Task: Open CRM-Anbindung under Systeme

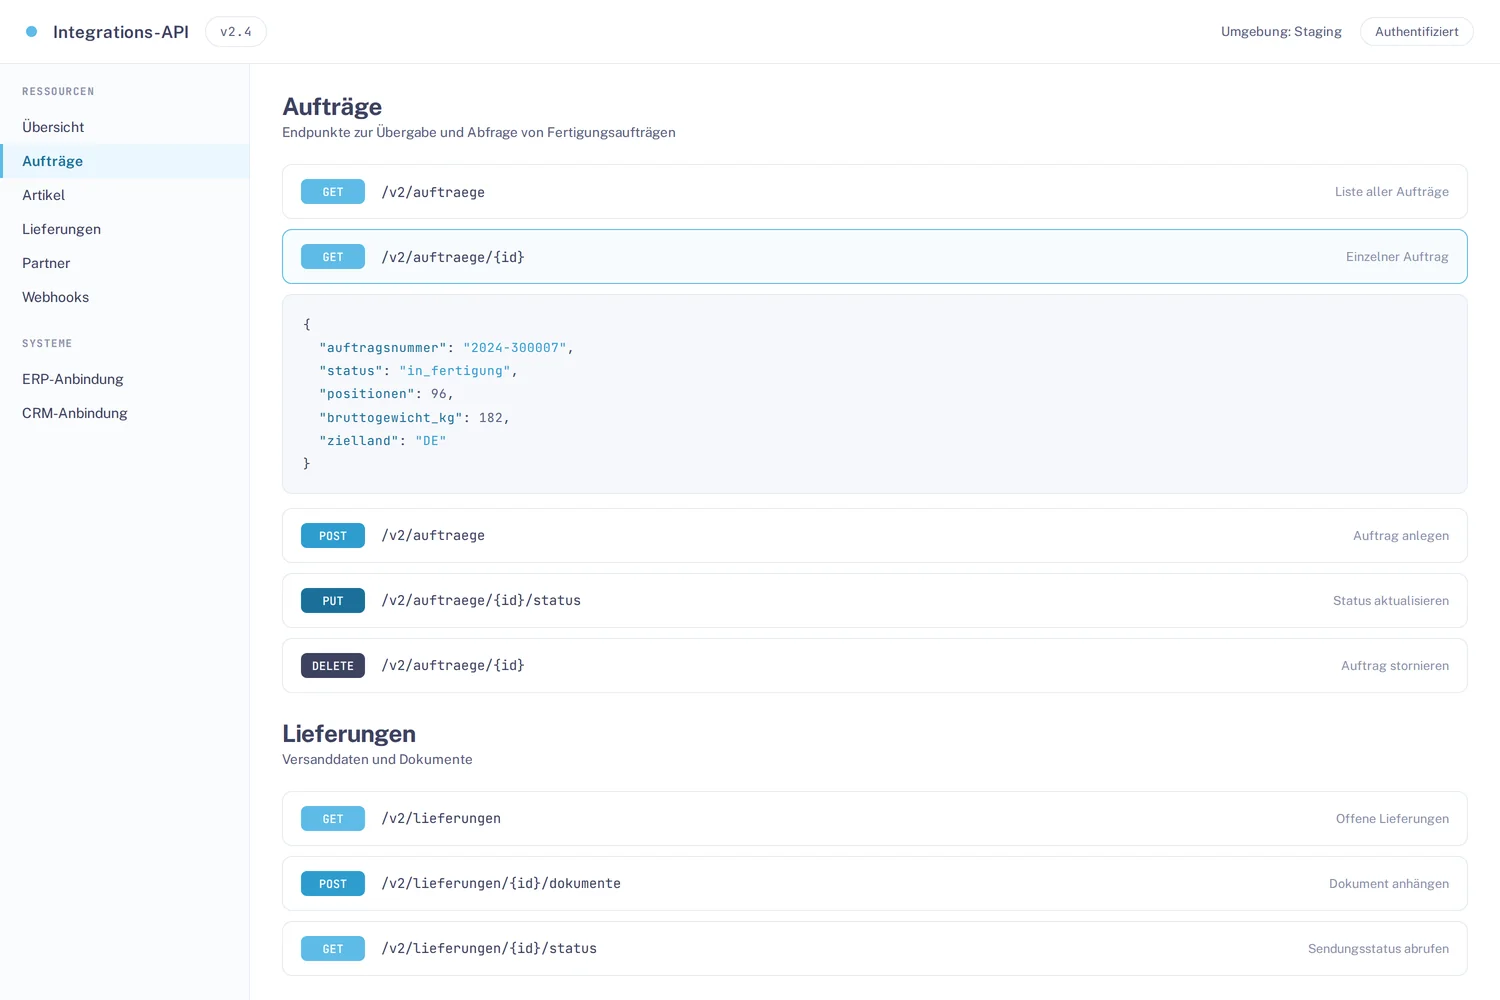Action: (x=125, y=413)
